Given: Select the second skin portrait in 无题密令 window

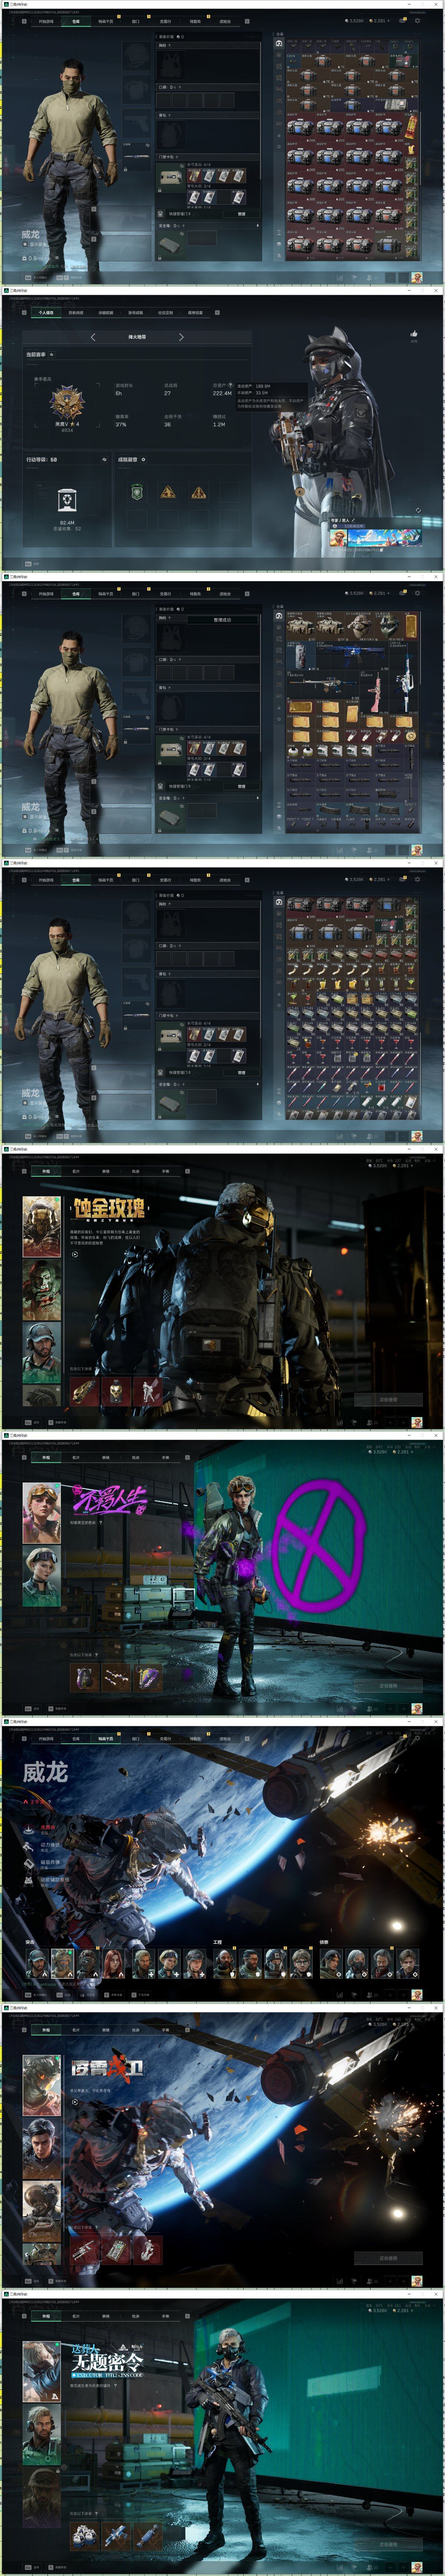Looking at the screenshot, I should (x=41, y=2435).
